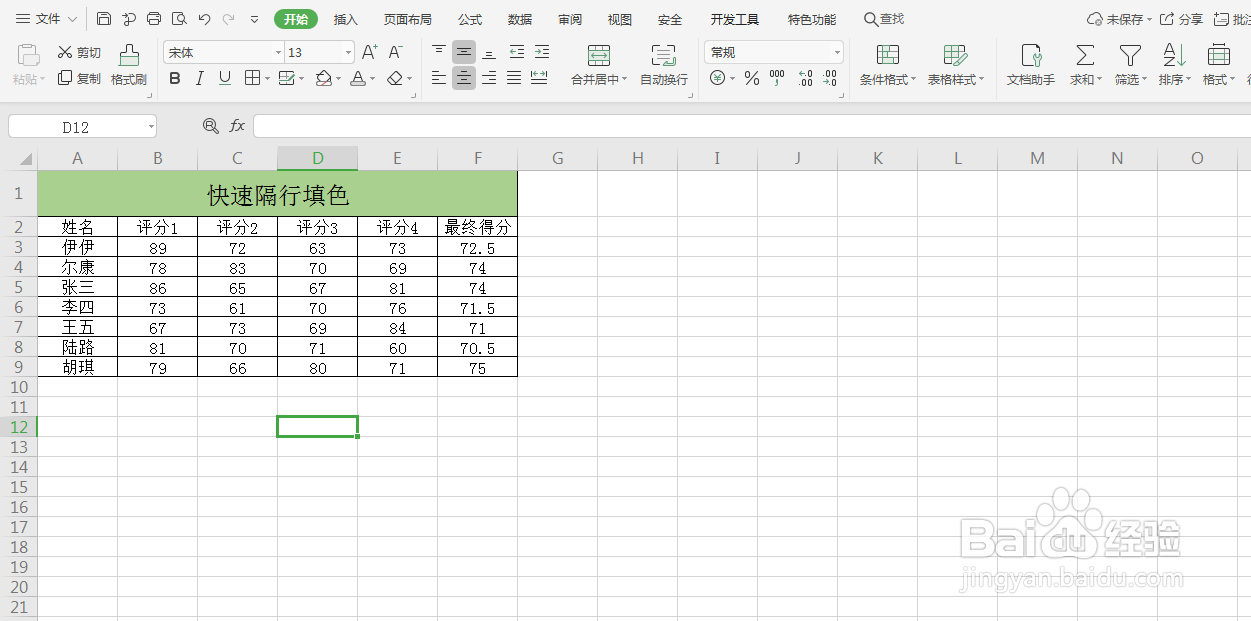Switch to 审阅 tab
The height and width of the screenshot is (621, 1251).
[570, 19]
